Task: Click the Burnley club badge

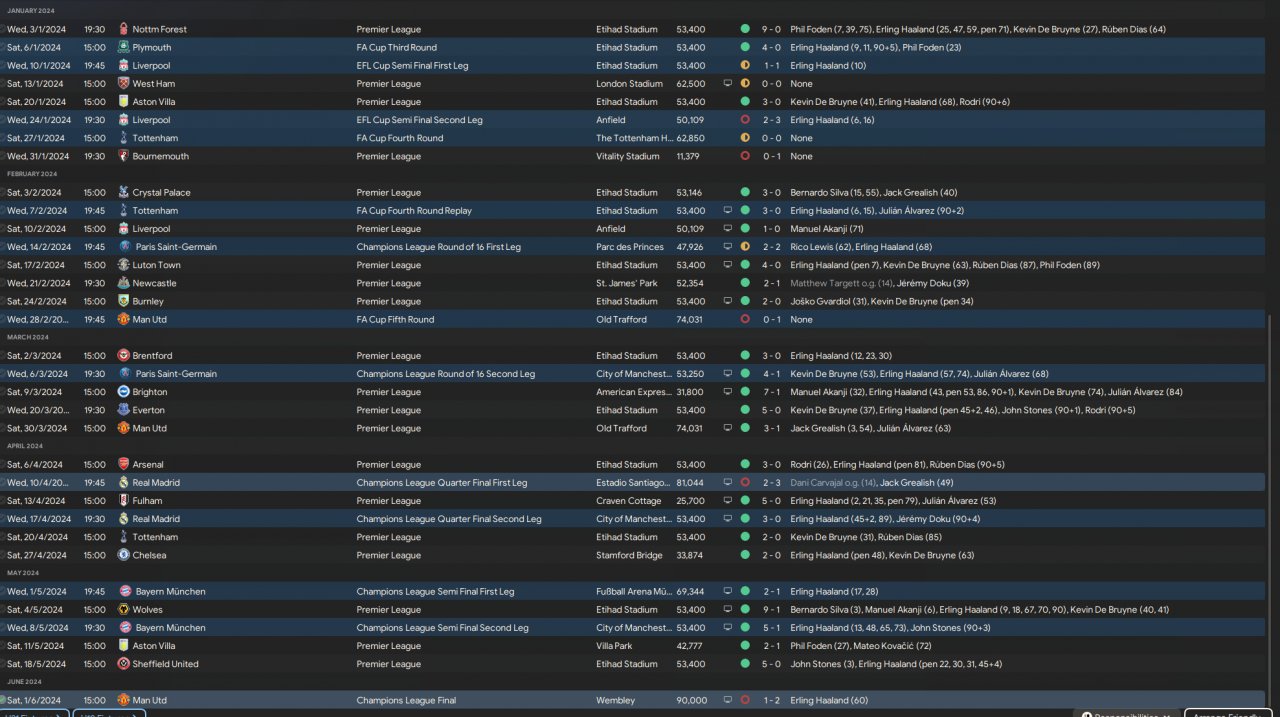Action: point(124,301)
